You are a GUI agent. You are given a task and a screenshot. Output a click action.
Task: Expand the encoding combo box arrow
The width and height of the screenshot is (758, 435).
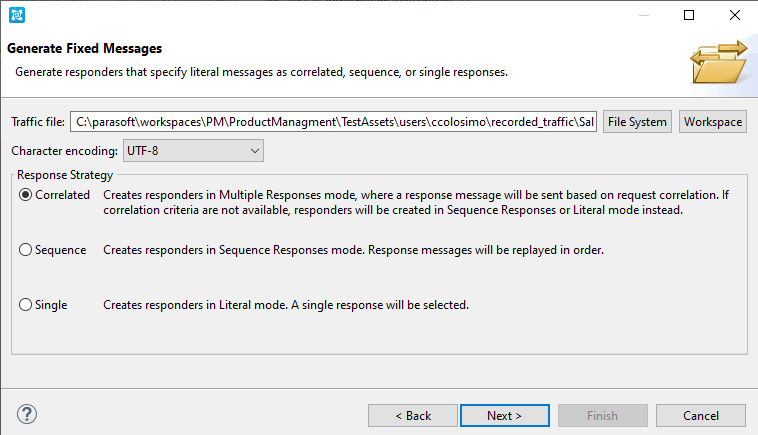click(x=255, y=151)
